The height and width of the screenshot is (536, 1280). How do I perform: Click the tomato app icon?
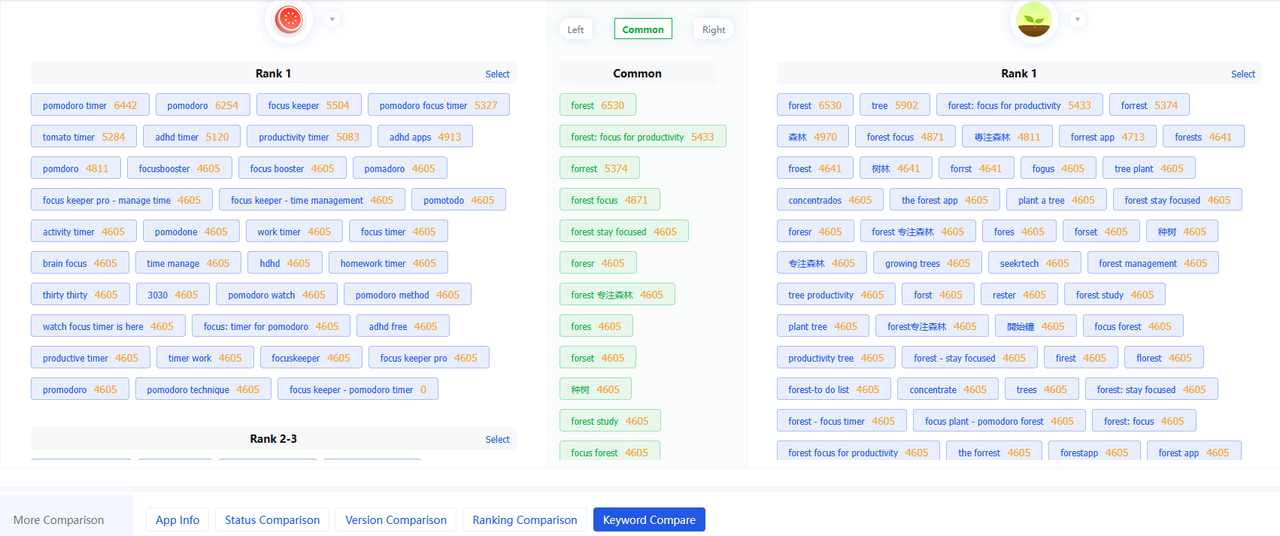pyautogui.click(x=288, y=18)
